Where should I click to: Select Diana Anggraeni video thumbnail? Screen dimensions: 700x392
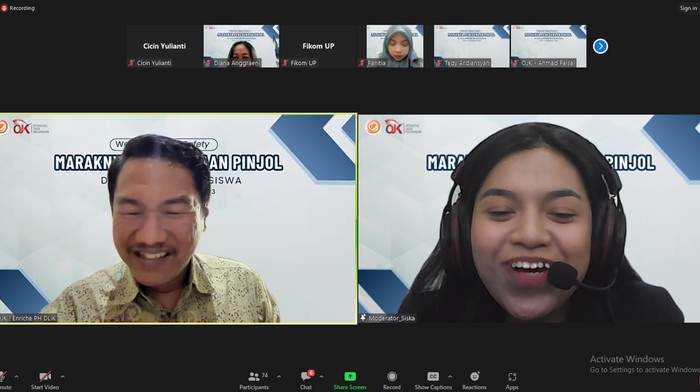241,46
